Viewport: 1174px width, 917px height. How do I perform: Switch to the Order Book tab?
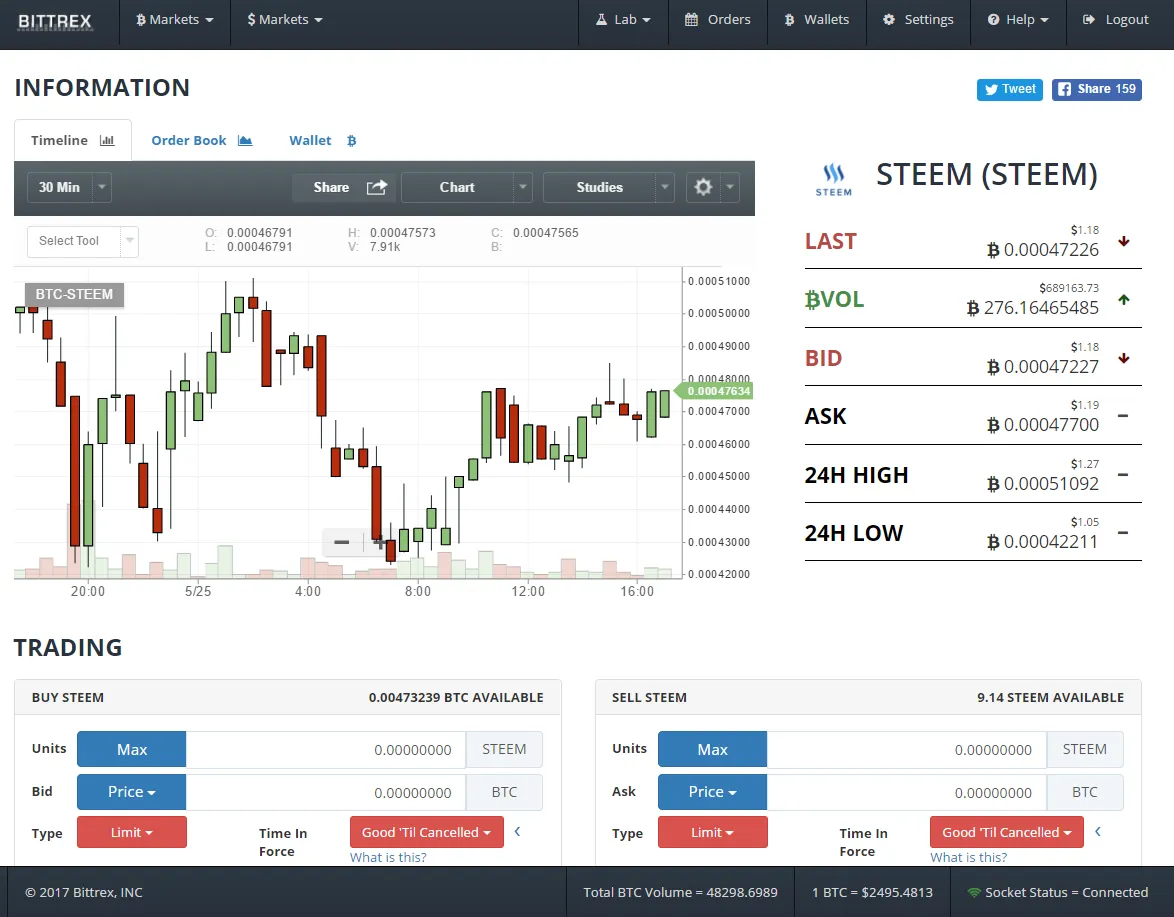(x=201, y=140)
